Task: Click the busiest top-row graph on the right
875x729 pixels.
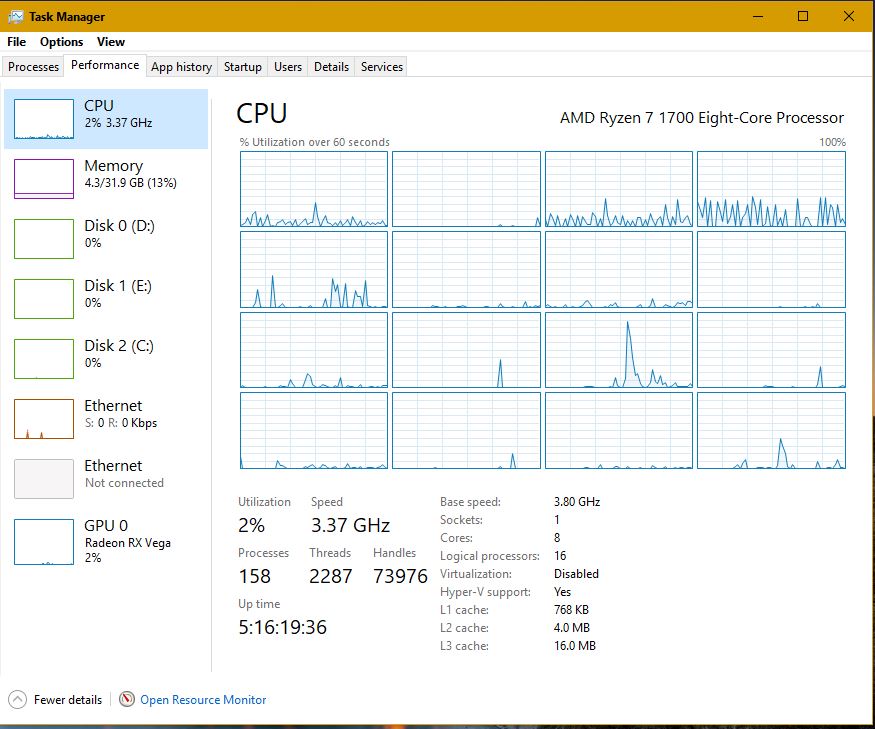Action: pyautogui.click(x=771, y=189)
